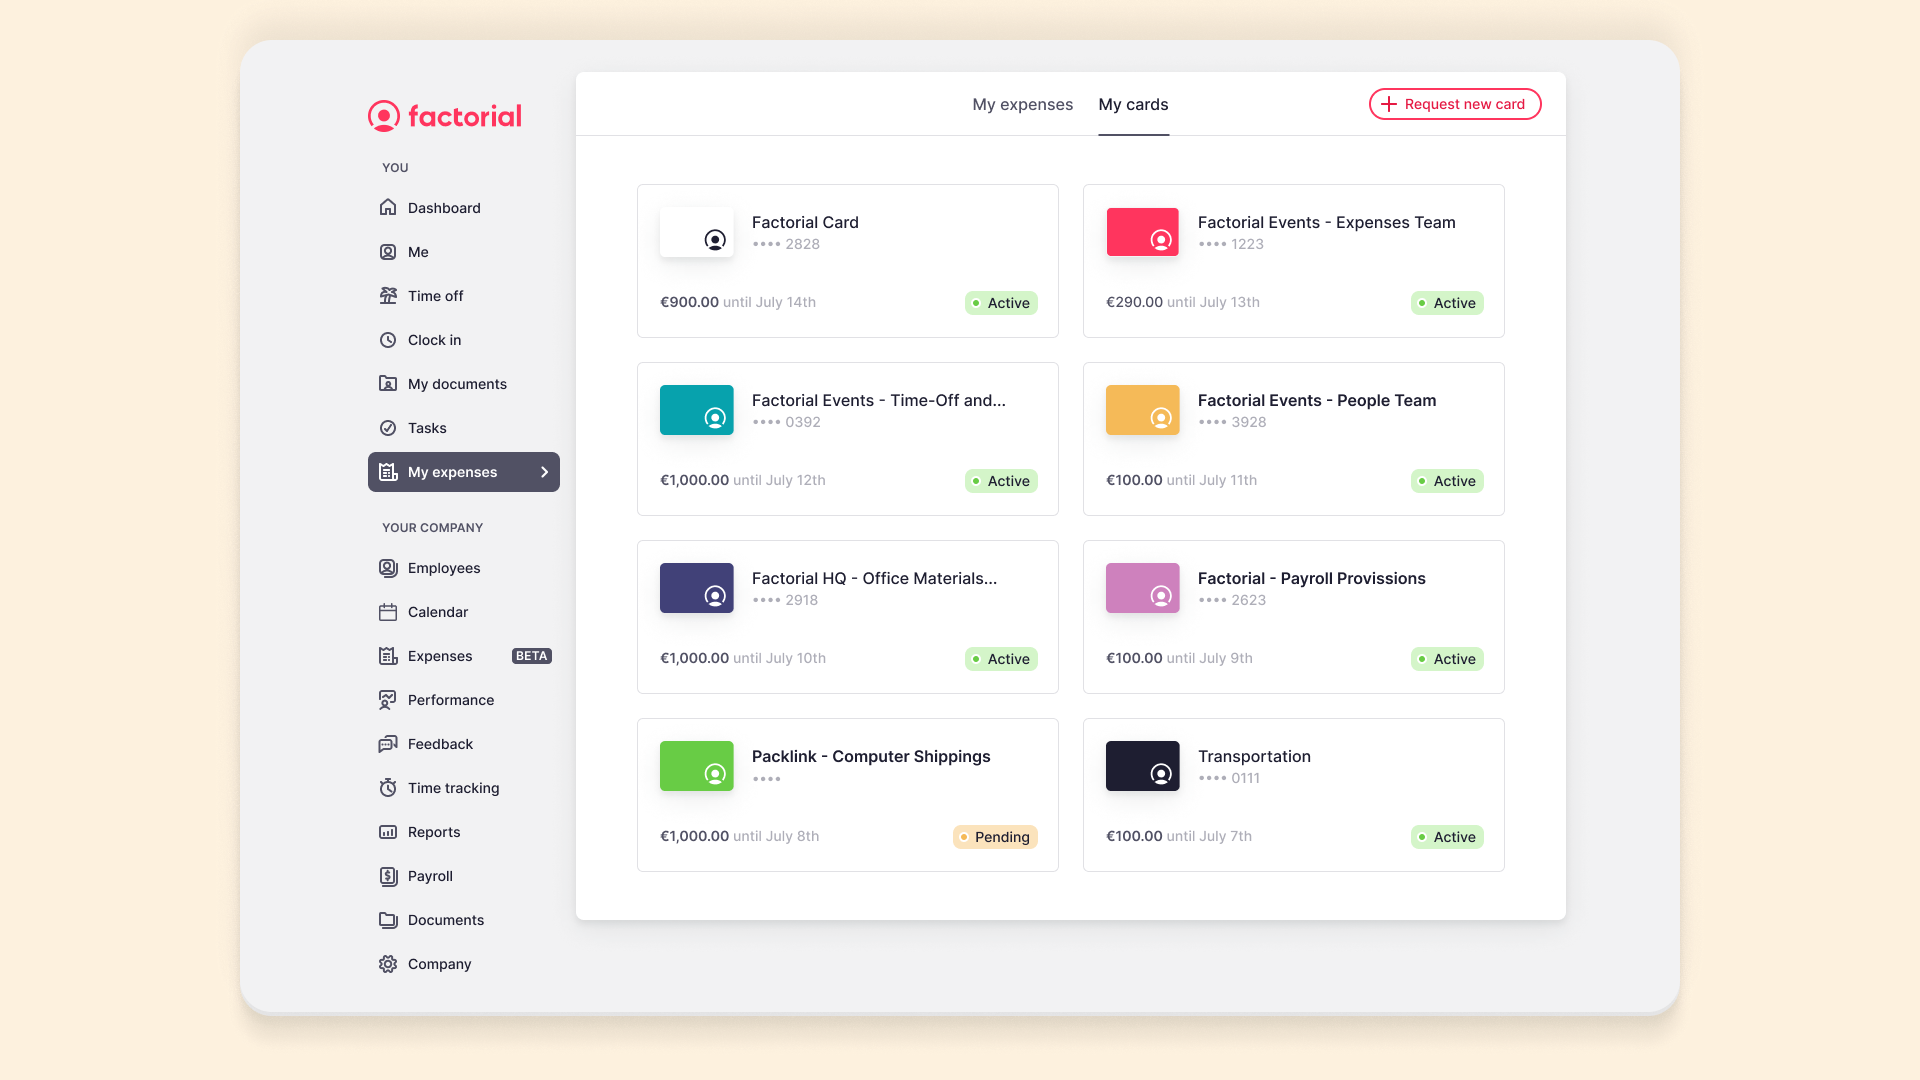Click red Expenses Team card thumbnail
Viewport: 1920px width, 1080px height.
1142,232
